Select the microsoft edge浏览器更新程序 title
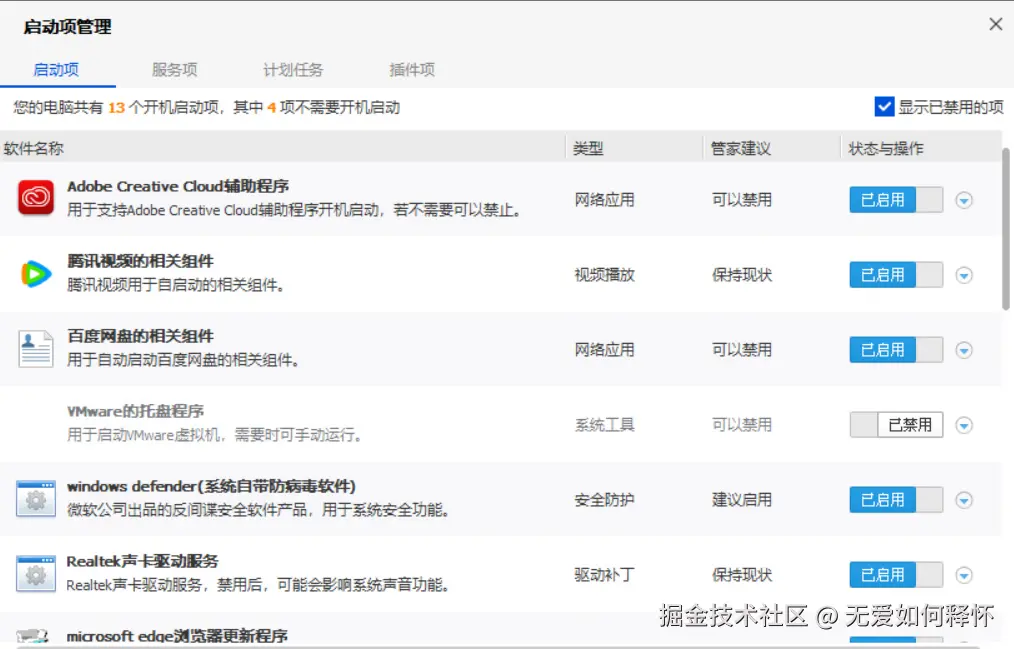 [177, 636]
